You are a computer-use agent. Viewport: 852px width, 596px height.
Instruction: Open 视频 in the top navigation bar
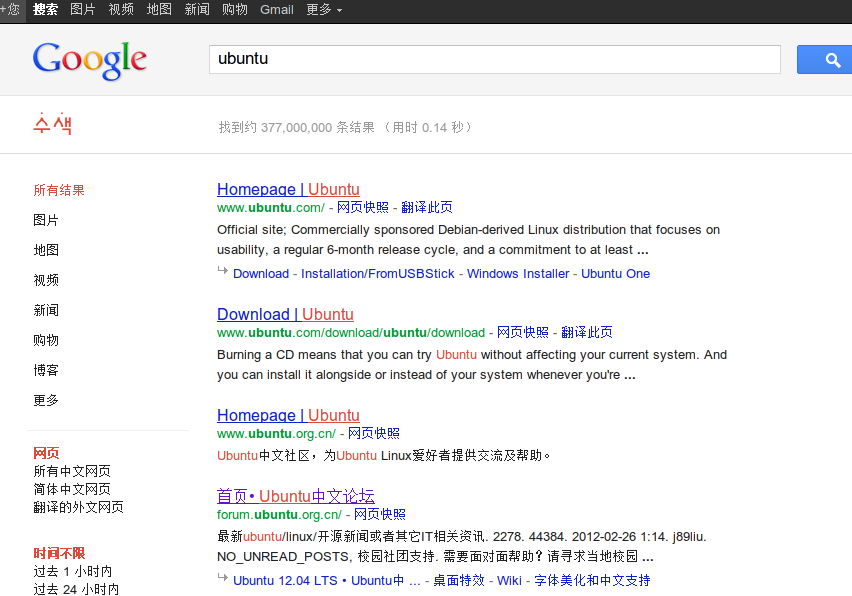point(121,10)
